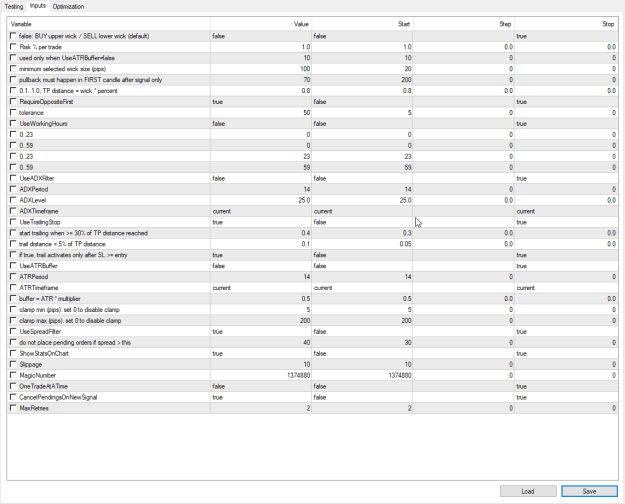Screen dimensions: 625x504
Task: Check the MagicNumber checkbox
Action: coord(14,375)
